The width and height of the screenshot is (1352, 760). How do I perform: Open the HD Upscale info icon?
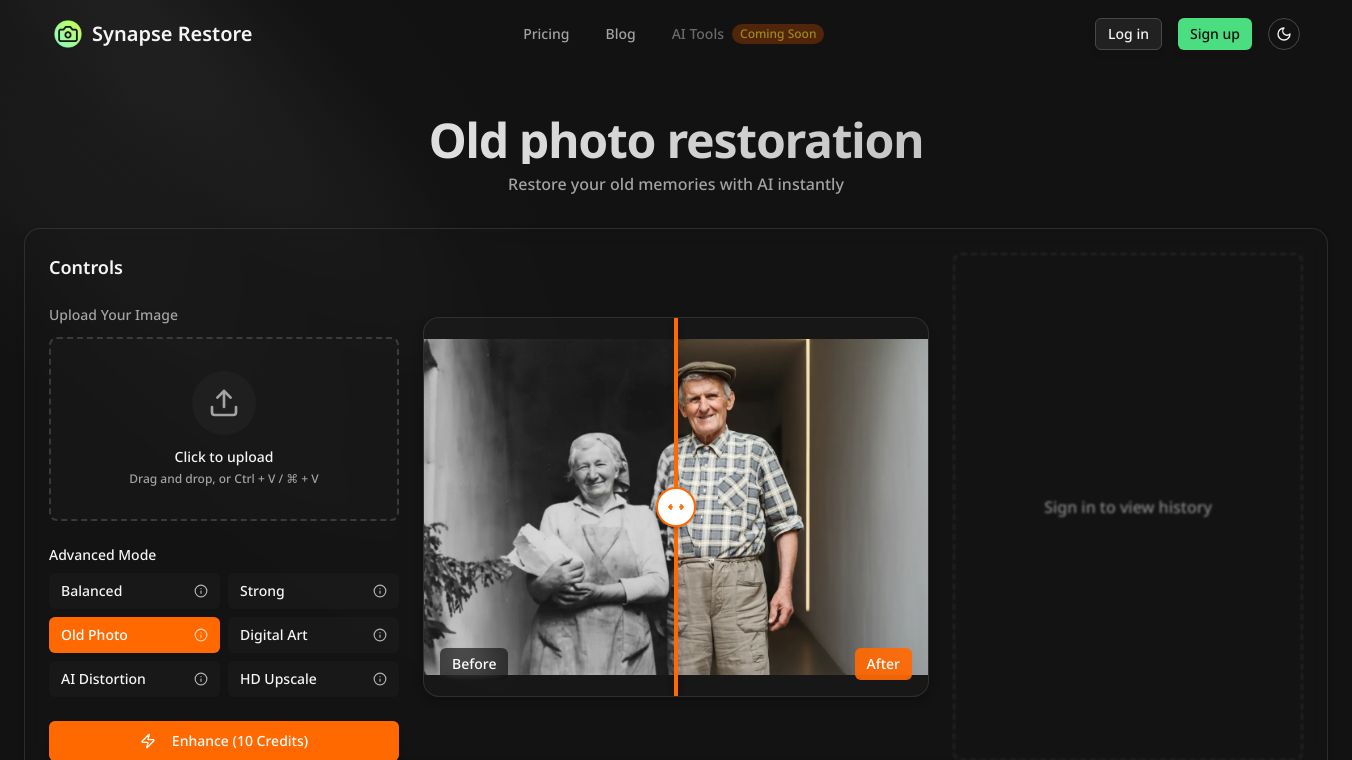380,679
